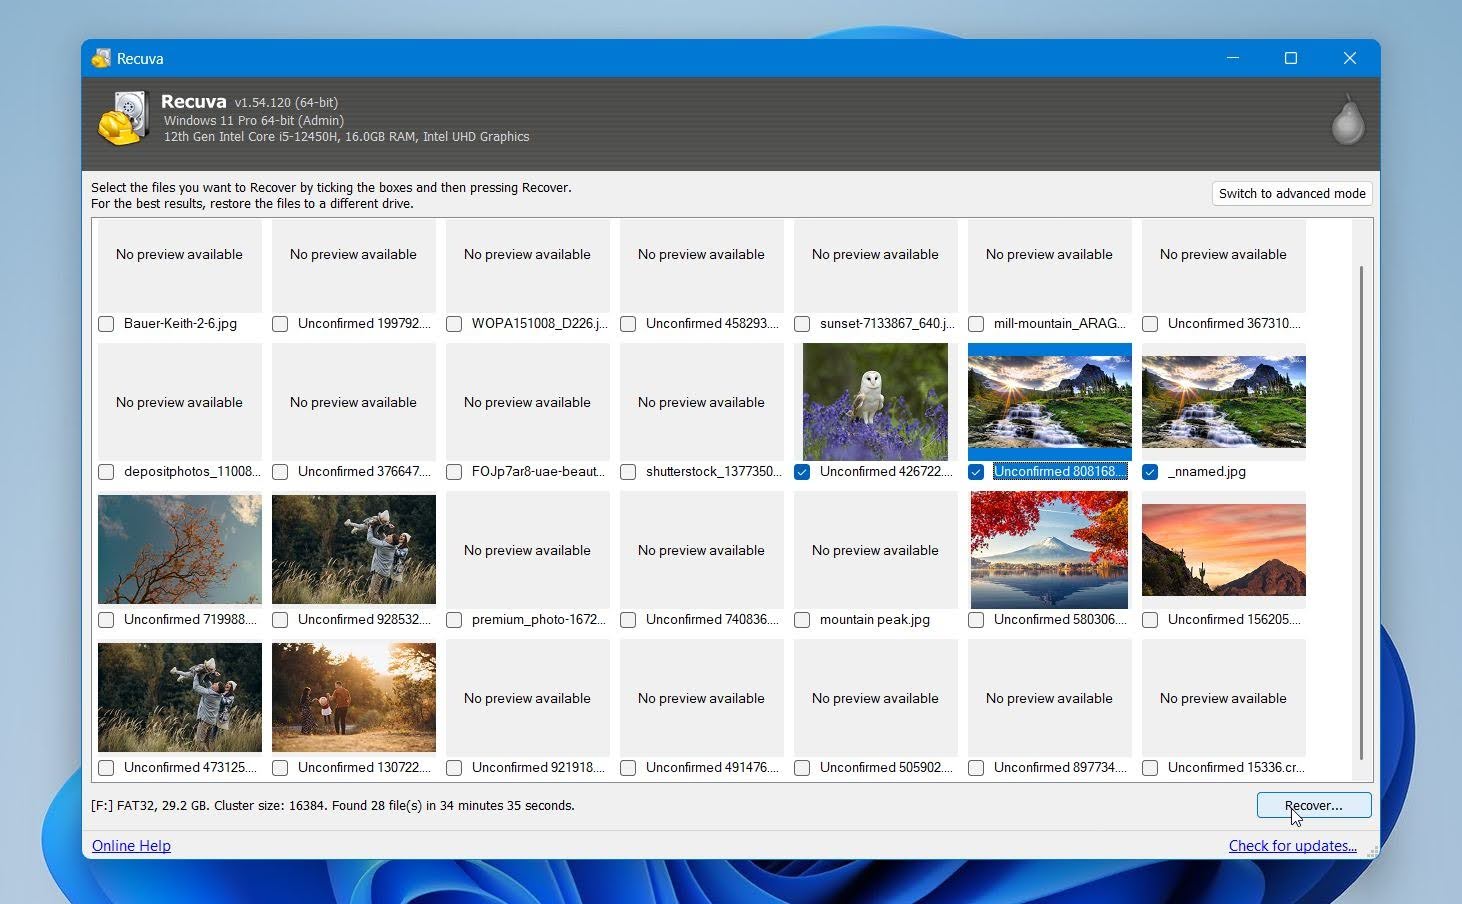
Task: Select the Unconfirmed 719988 tree branch thumbnail
Action: [x=180, y=550]
